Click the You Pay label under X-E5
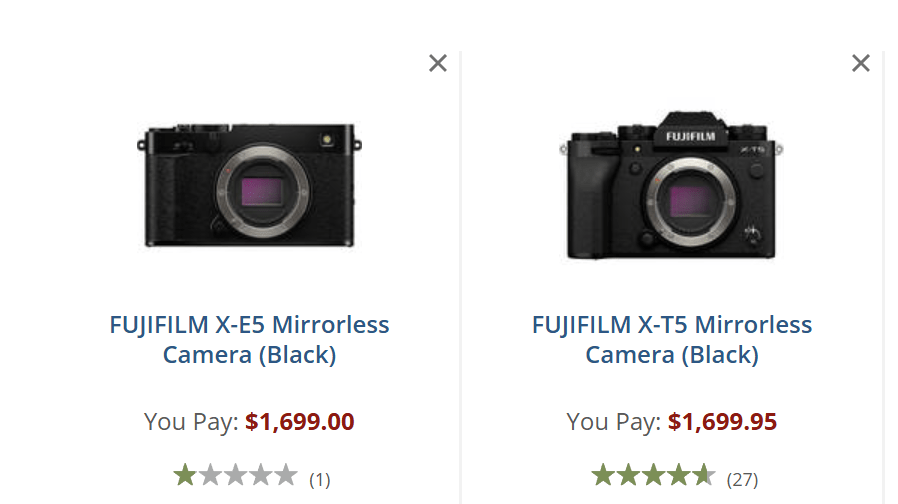Screen dimensions: 898x504 (x=191, y=422)
